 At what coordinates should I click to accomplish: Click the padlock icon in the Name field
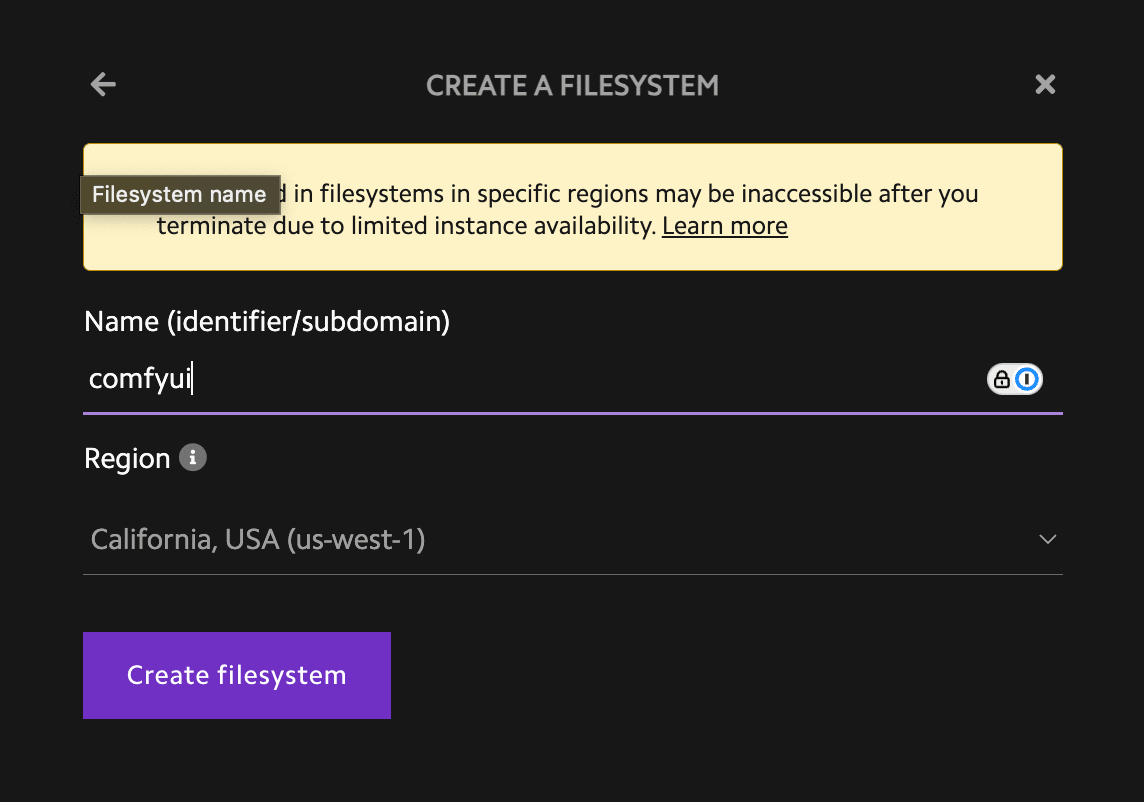coord(1001,379)
